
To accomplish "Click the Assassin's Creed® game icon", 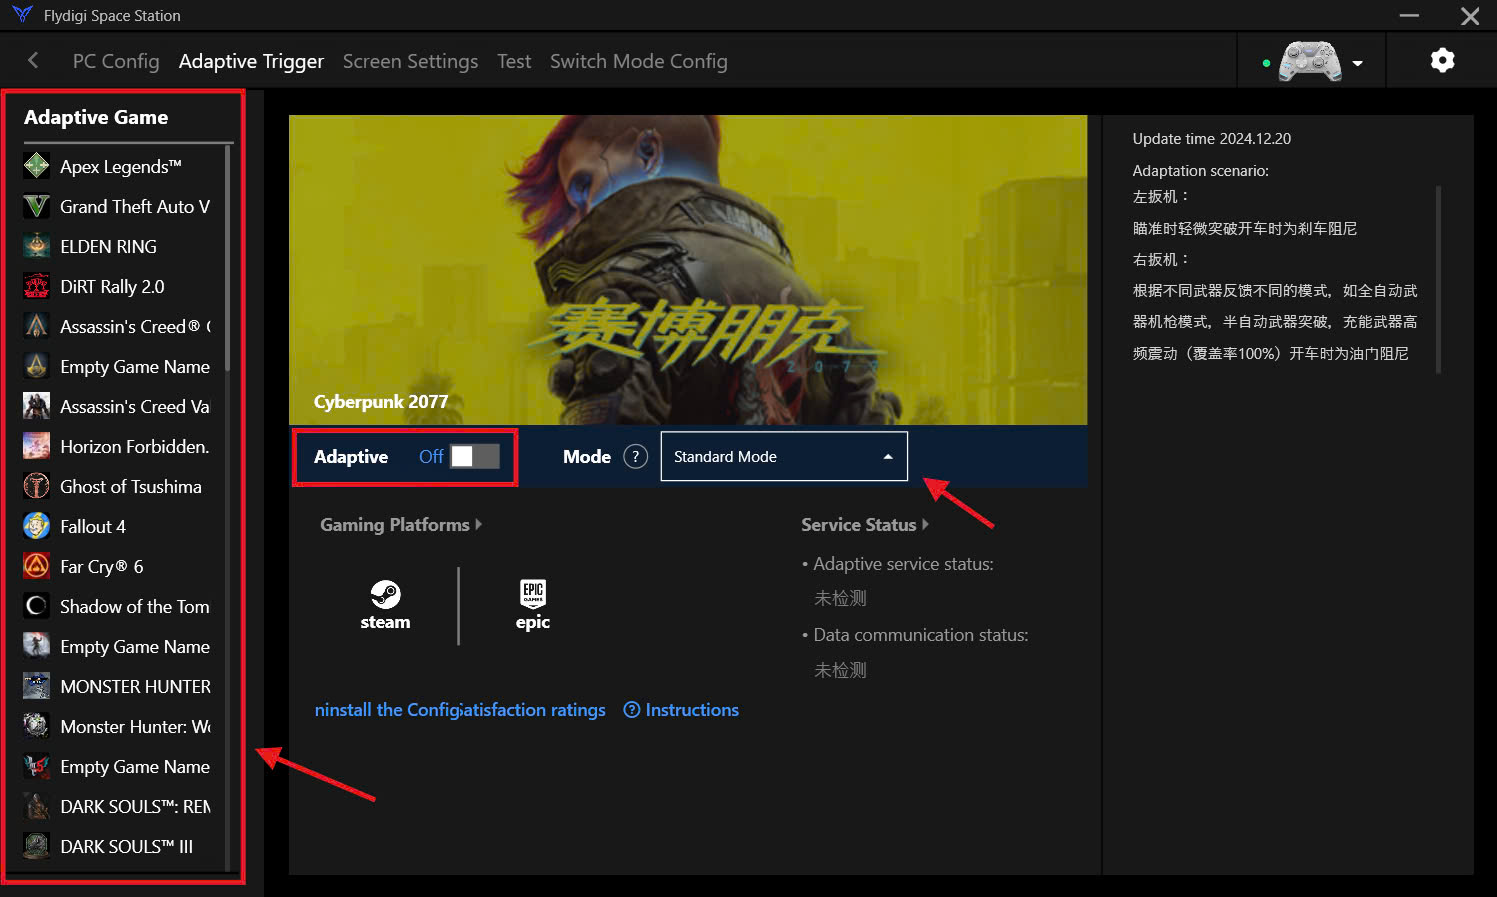I will (36, 326).
